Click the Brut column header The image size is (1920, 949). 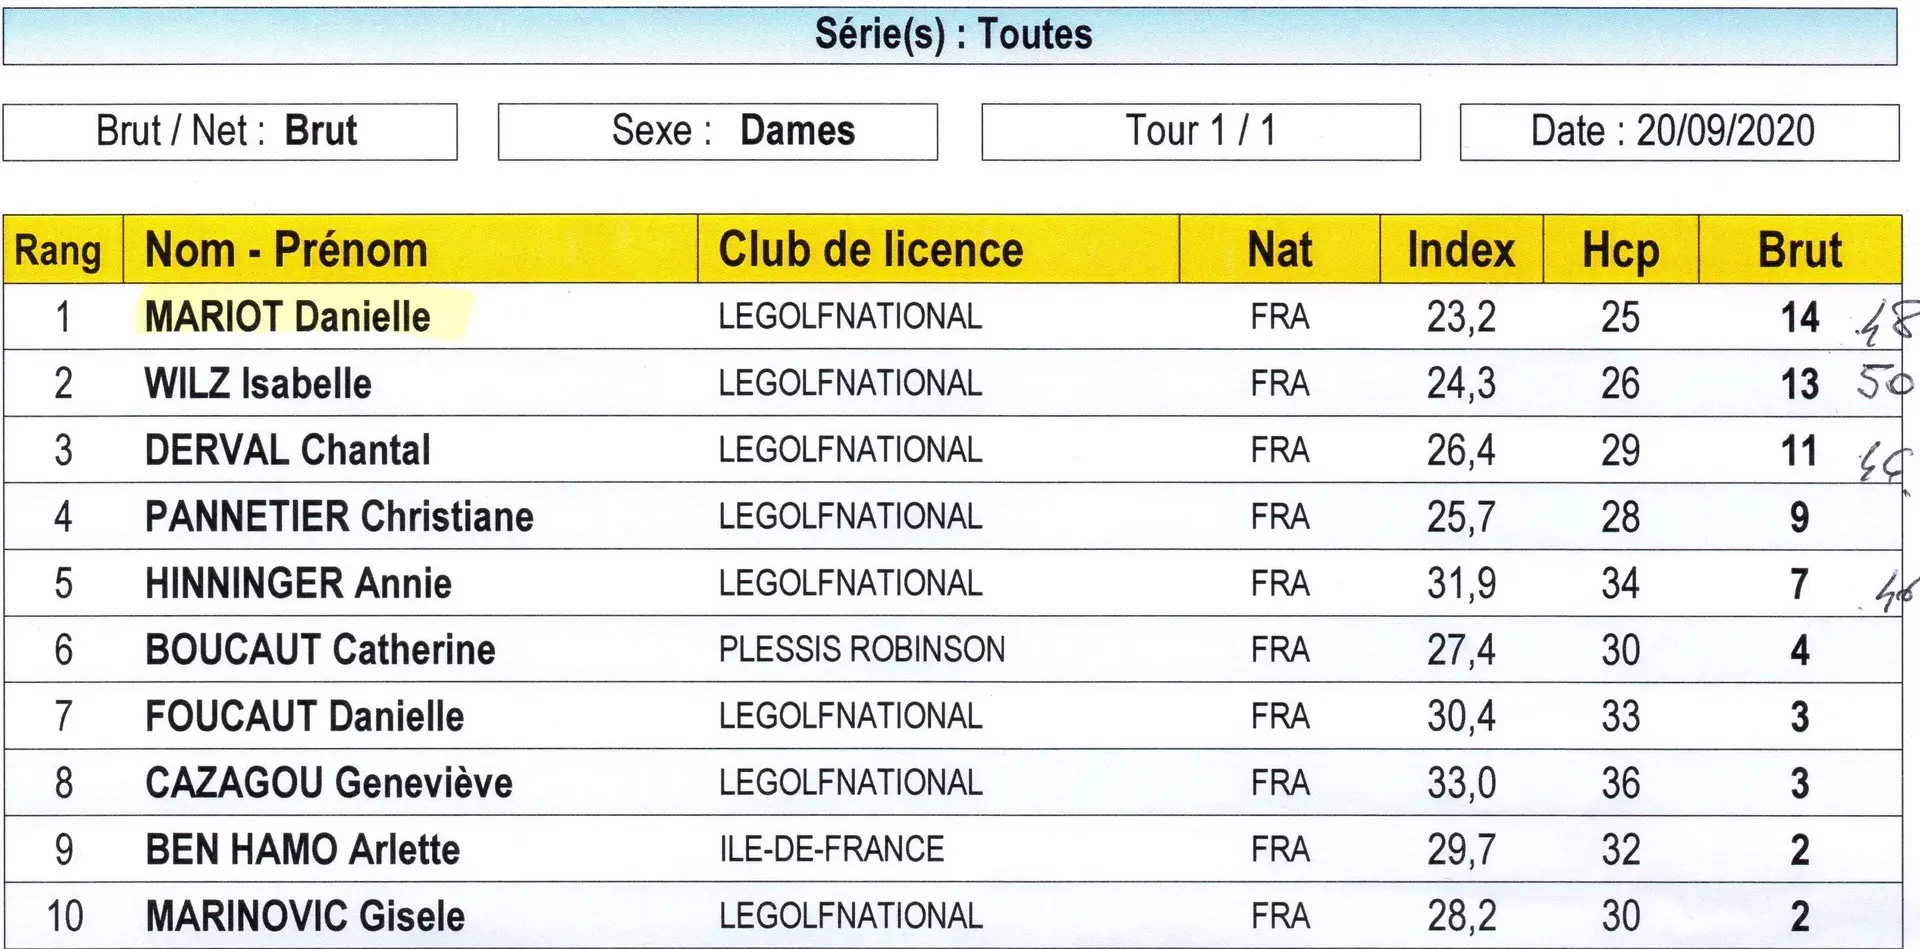(1800, 250)
